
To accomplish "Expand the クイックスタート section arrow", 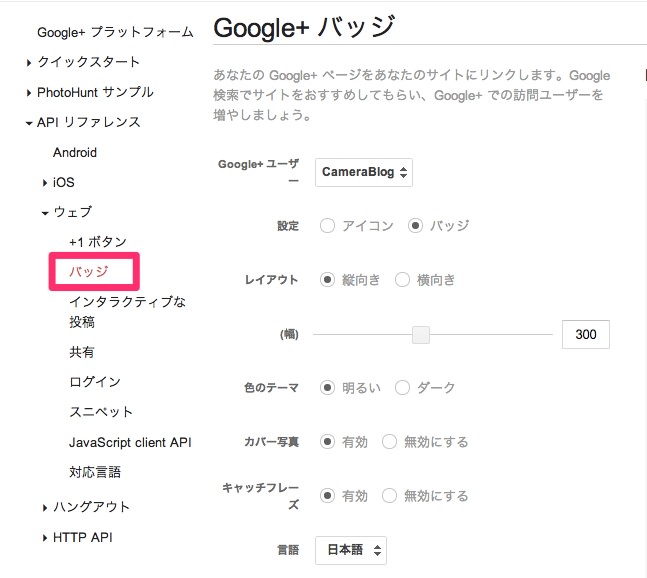I will pyautogui.click(x=28, y=63).
